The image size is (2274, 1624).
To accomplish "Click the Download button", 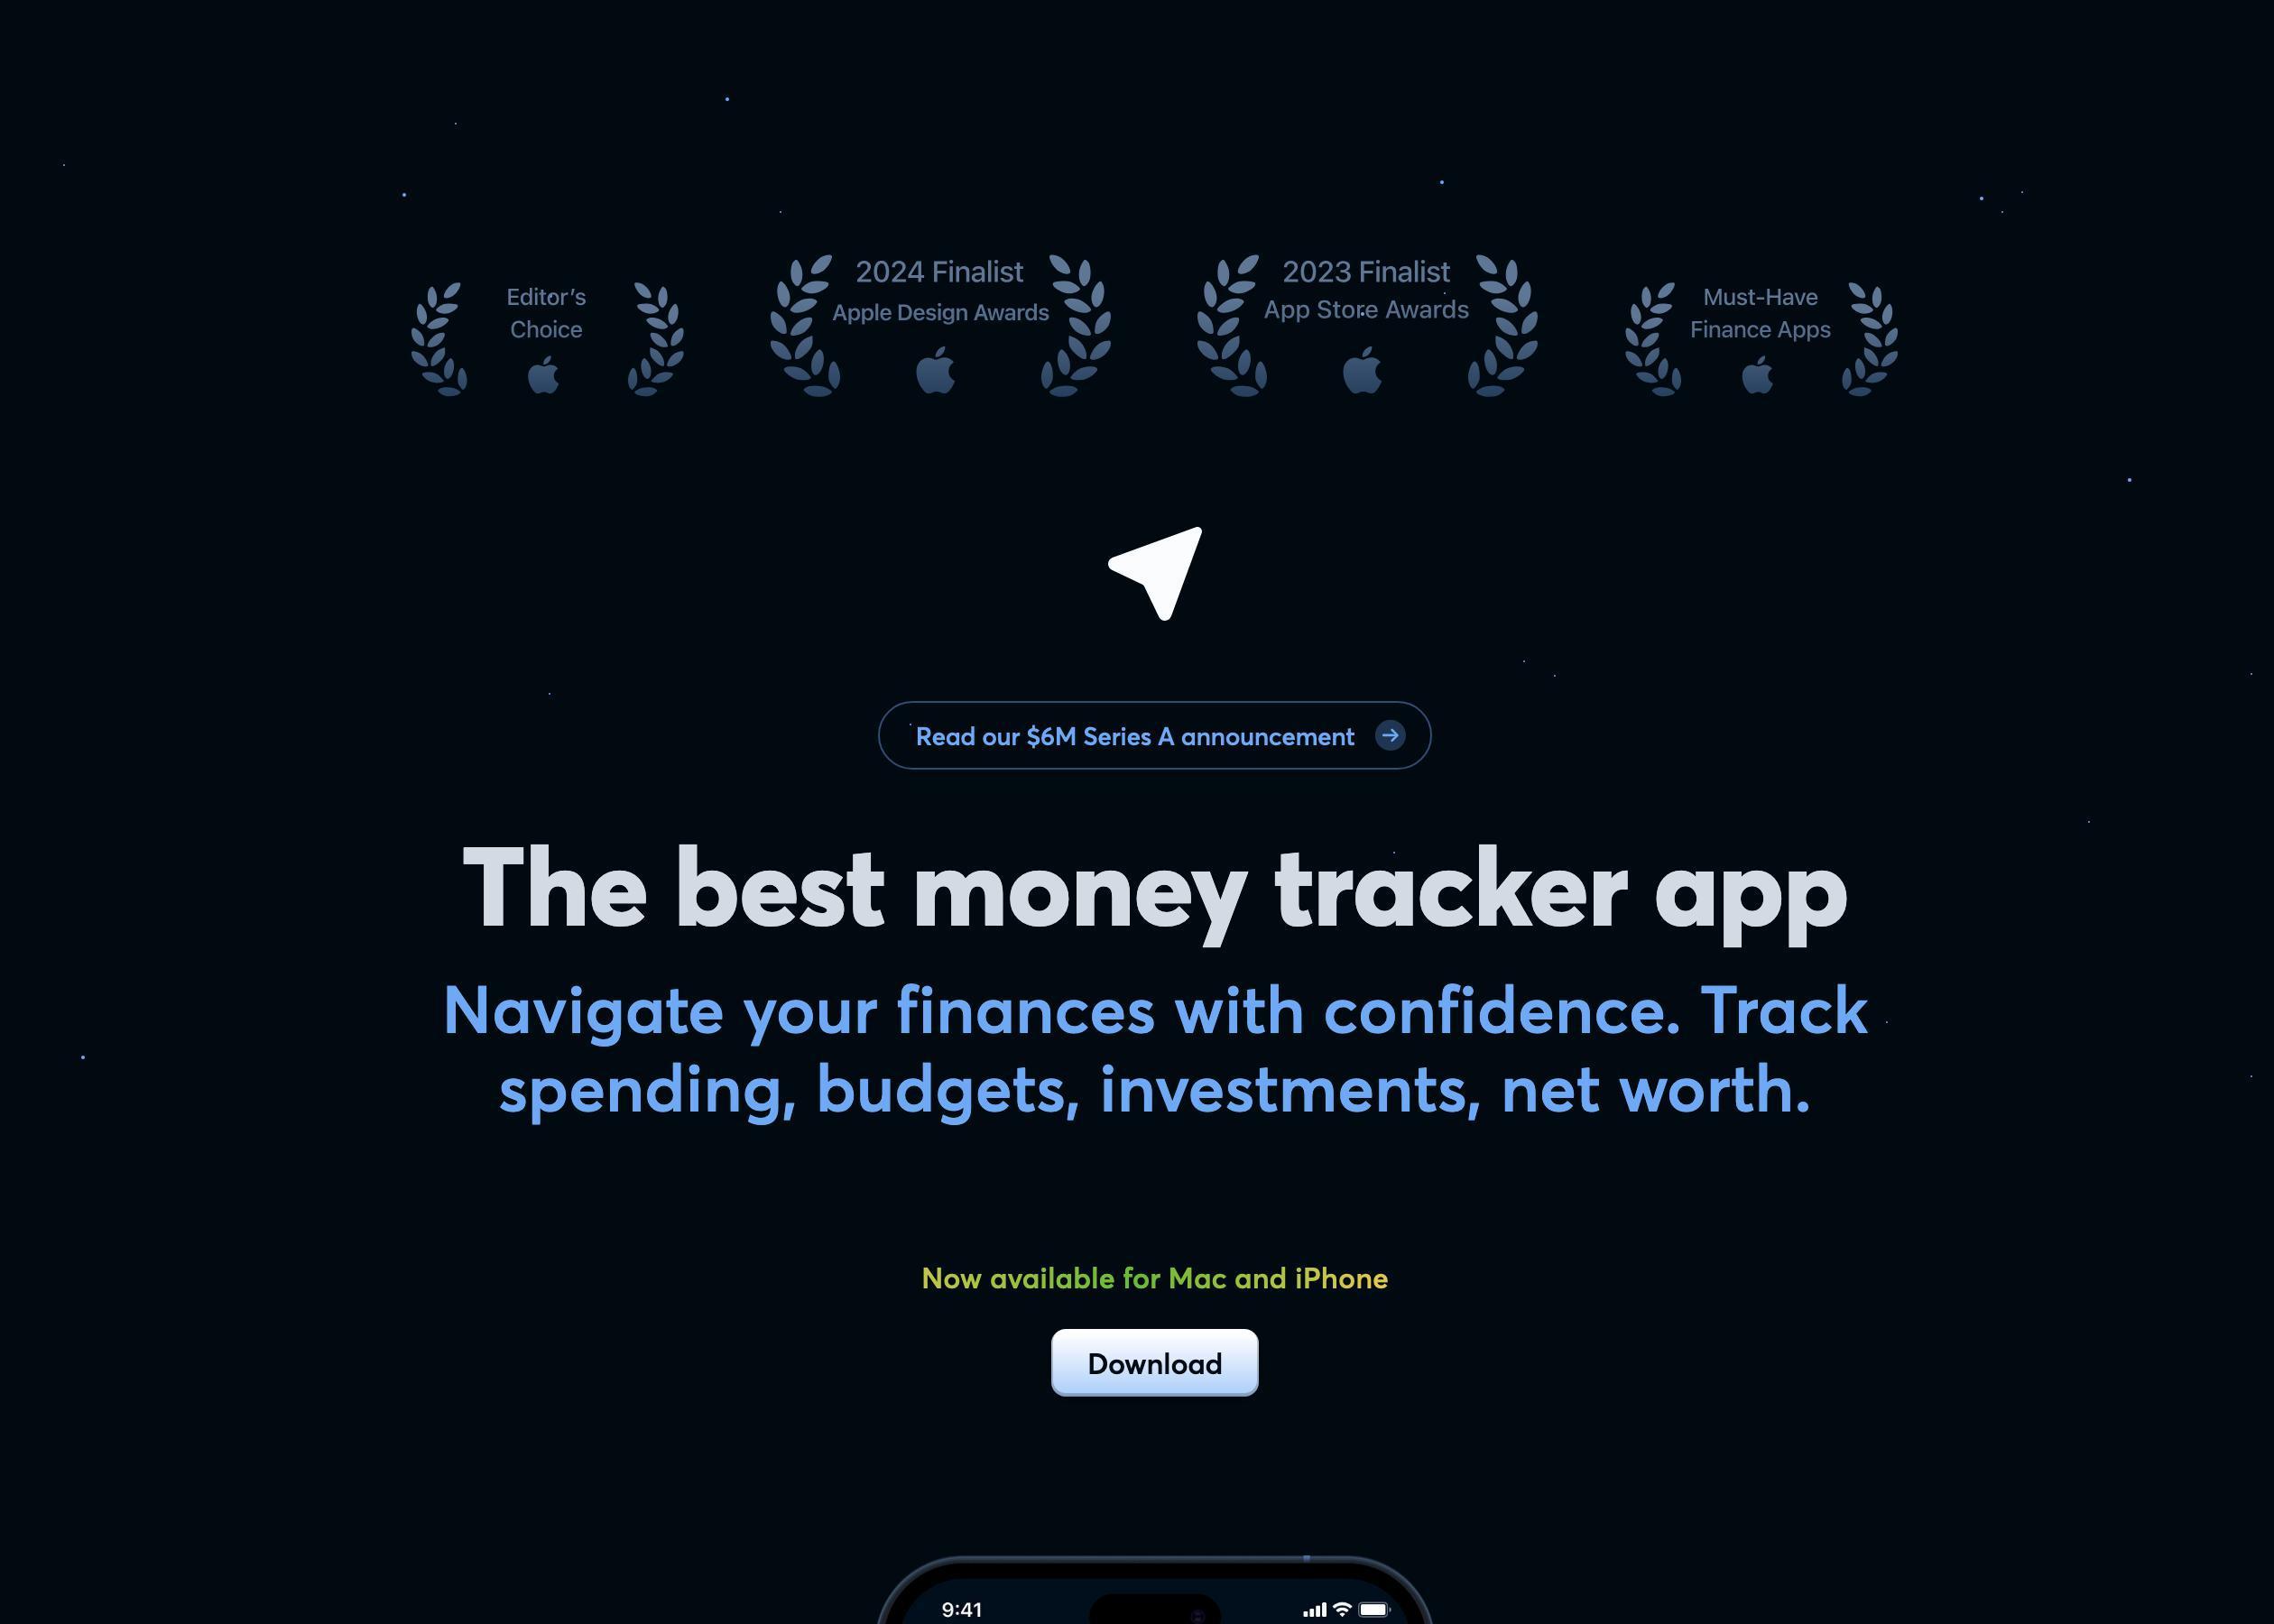I will click(x=1154, y=1362).
